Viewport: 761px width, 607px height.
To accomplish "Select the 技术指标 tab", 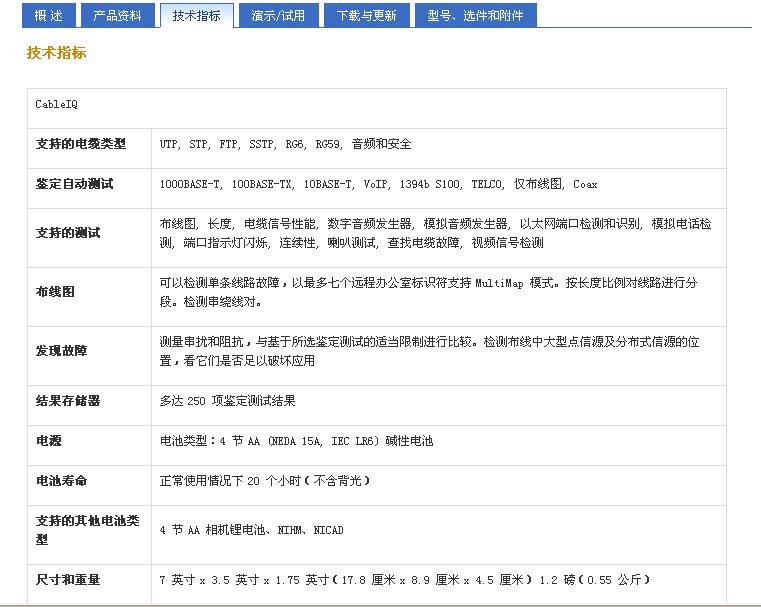I will (197, 16).
